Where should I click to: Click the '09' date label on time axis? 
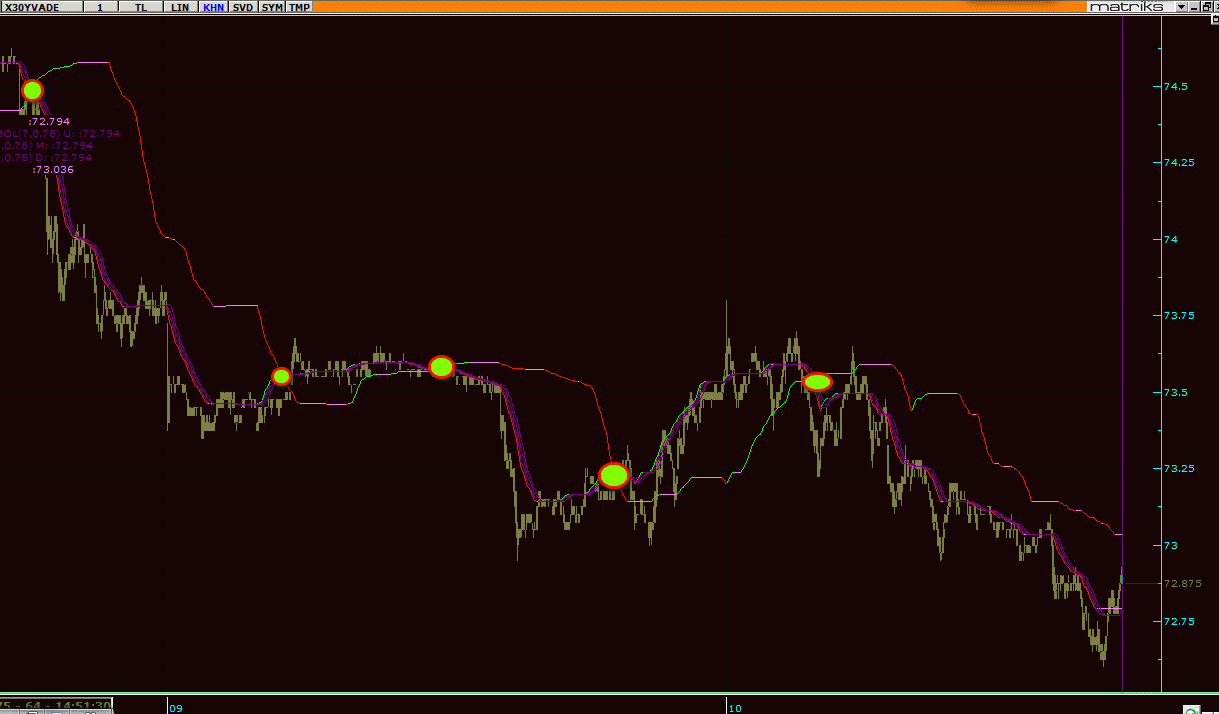click(x=177, y=708)
